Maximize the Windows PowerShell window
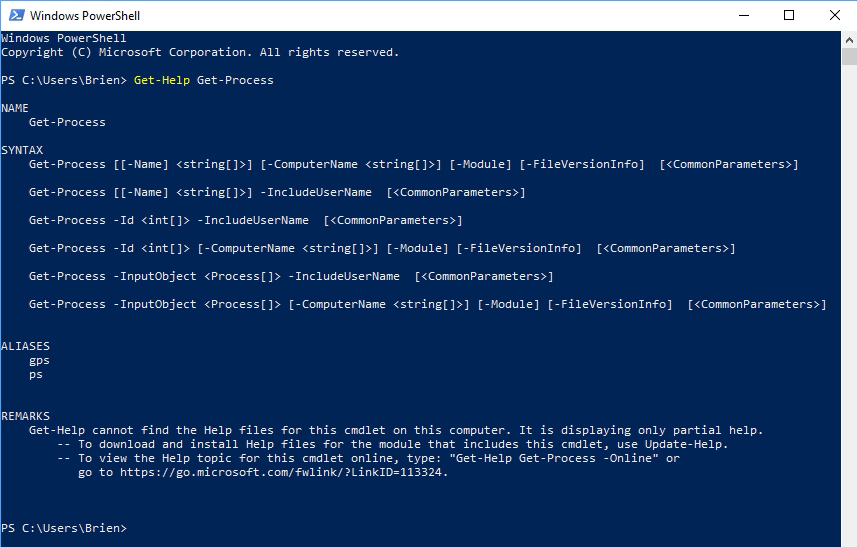The image size is (857, 547). [789, 15]
